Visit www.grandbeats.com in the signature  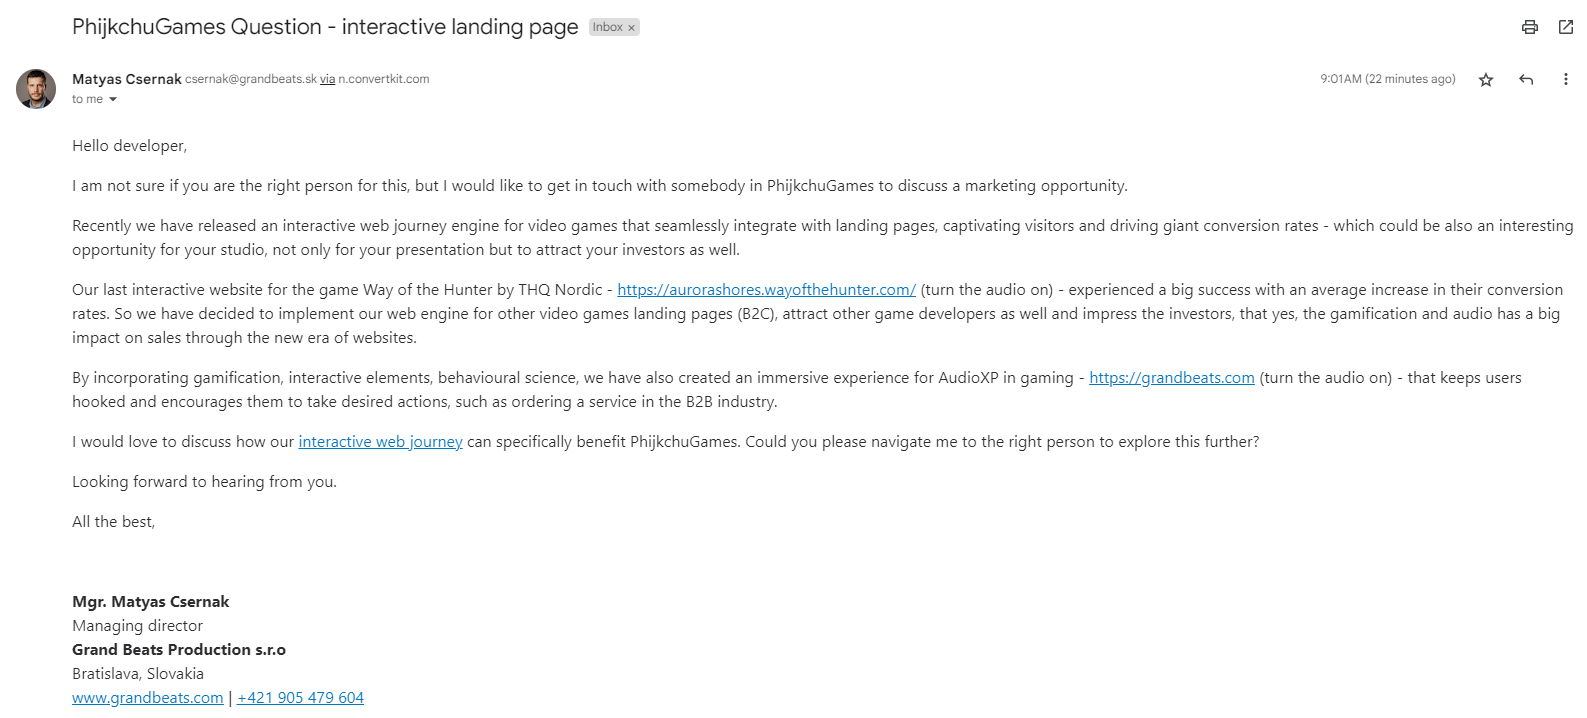(x=148, y=698)
